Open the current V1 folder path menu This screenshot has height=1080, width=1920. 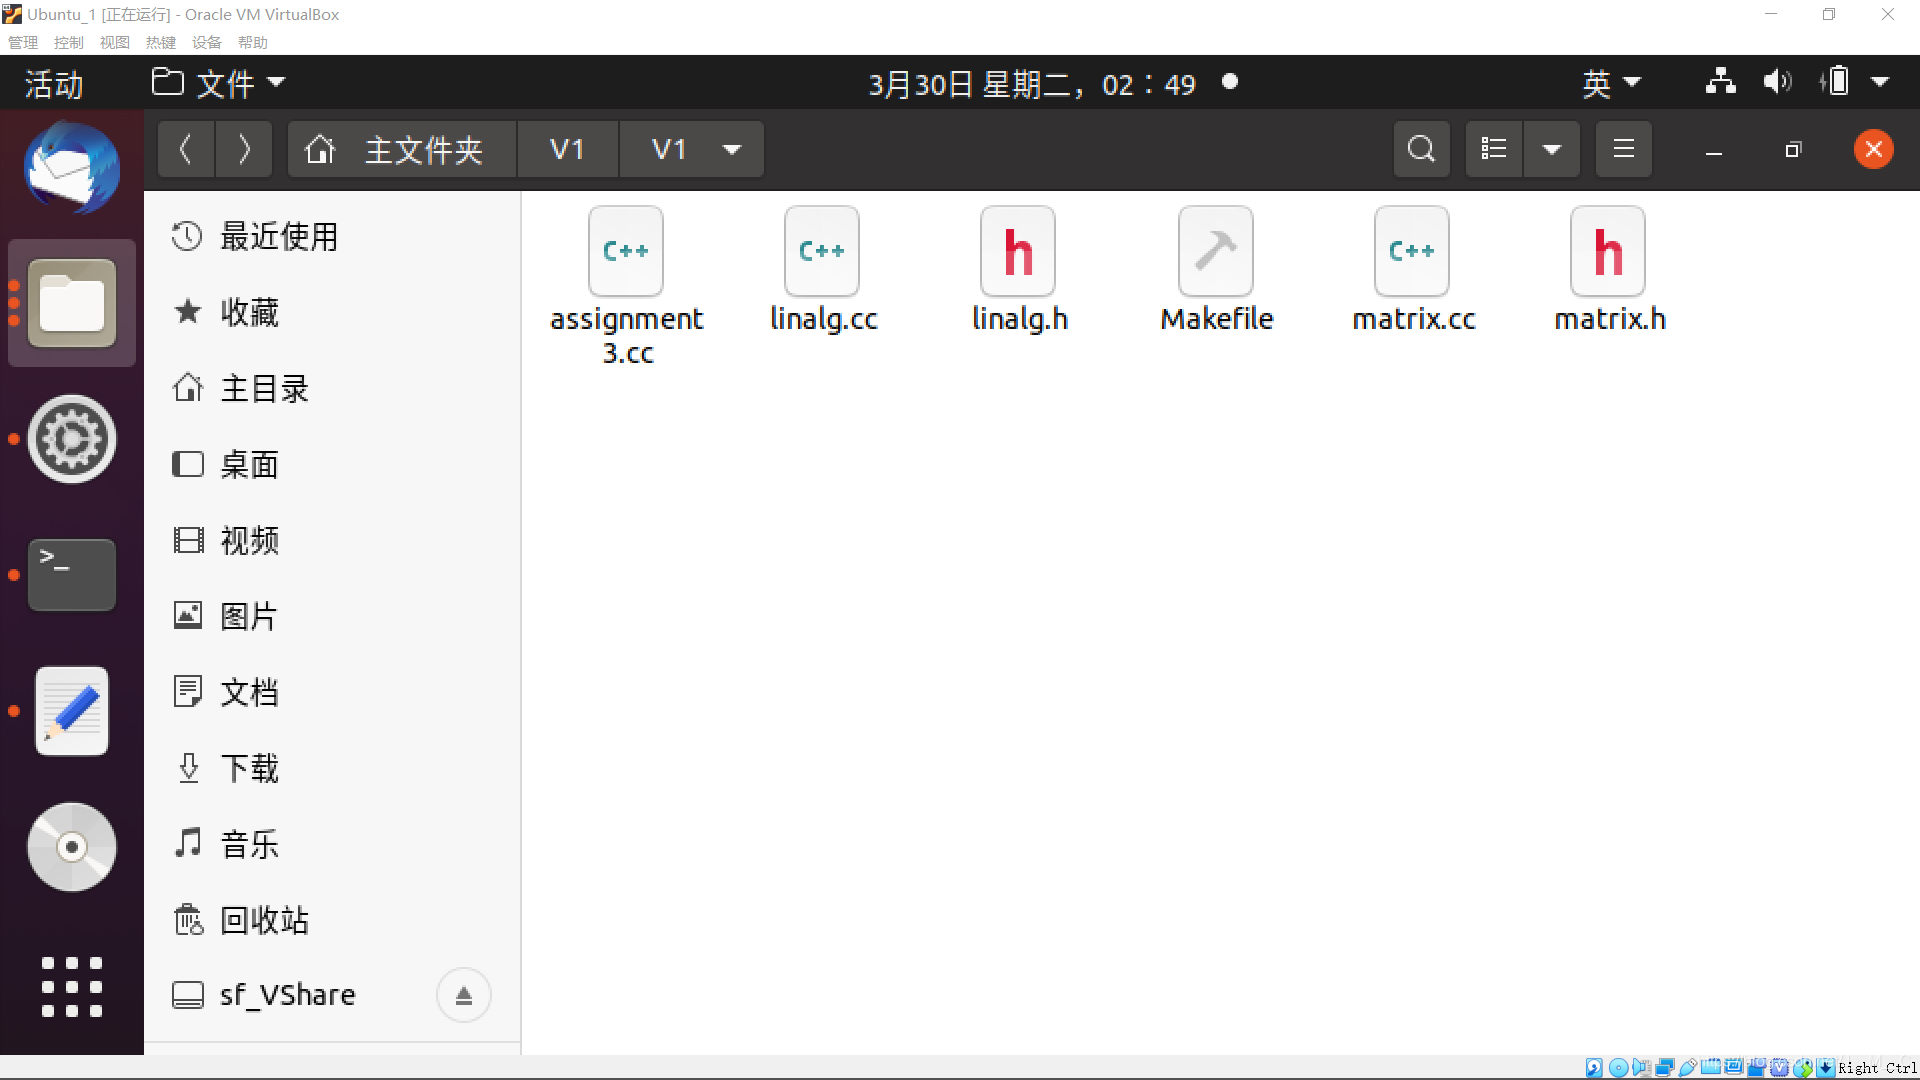pos(692,150)
